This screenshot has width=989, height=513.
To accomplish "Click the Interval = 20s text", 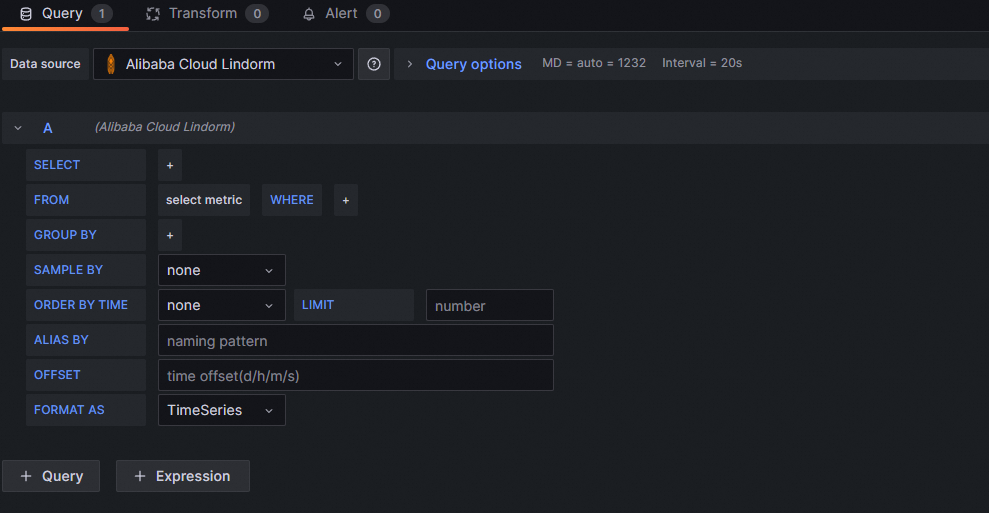I will click(702, 63).
